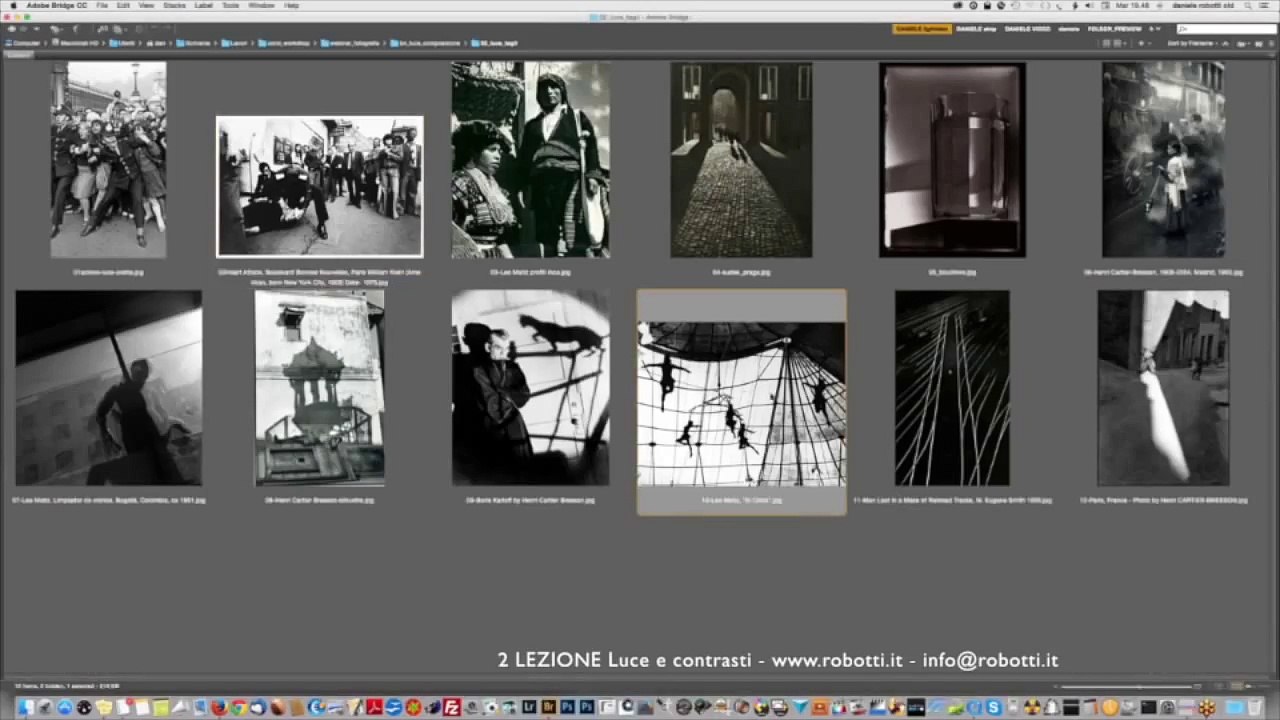Open Adobe Acrobat from the Dock
Viewport: 1280px width, 720px height.
(x=374, y=708)
